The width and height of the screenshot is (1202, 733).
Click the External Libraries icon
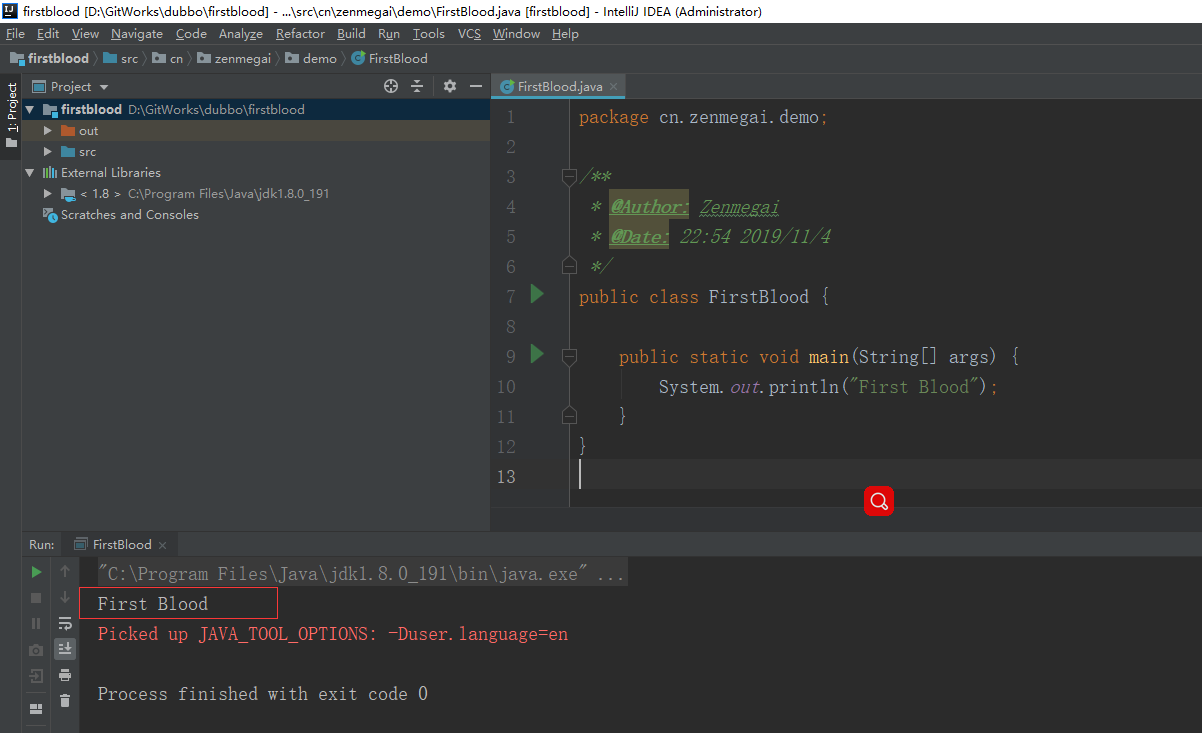coord(50,172)
